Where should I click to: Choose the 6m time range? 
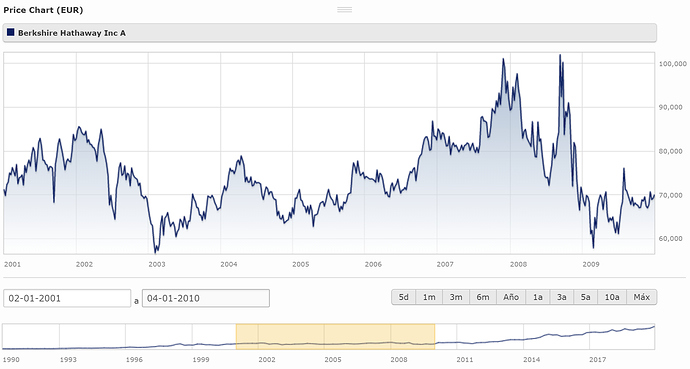click(x=483, y=297)
